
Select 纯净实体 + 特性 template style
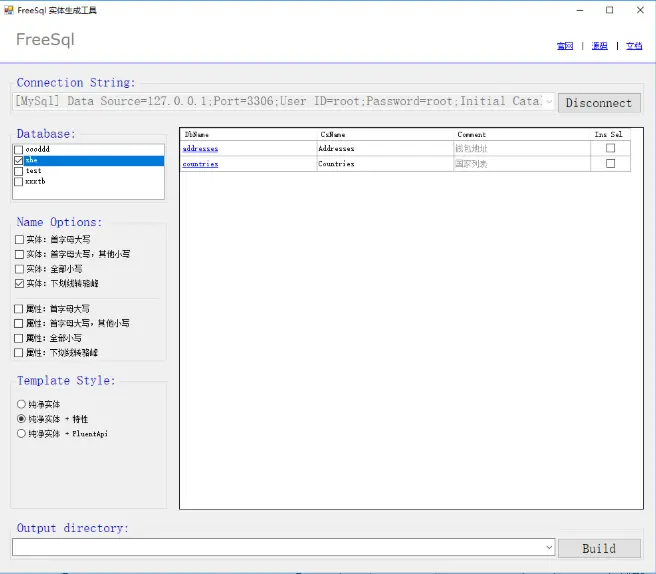tap(21, 419)
